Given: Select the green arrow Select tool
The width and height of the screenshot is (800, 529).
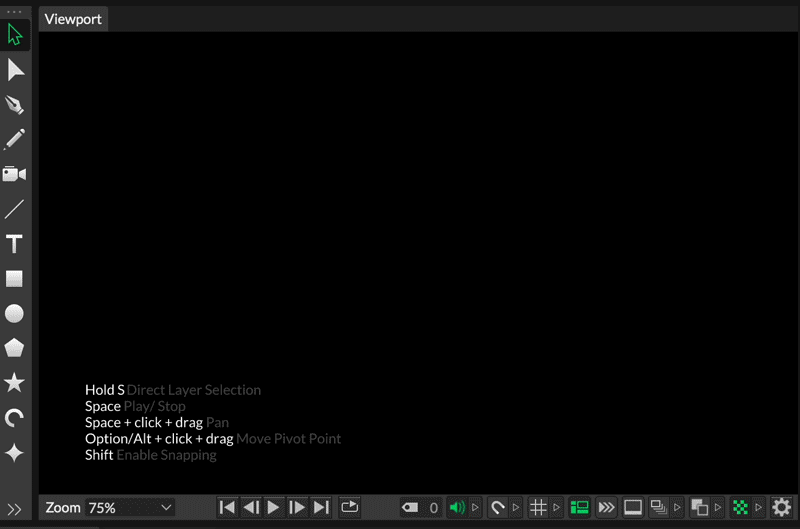Looking at the screenshot, I should 15,35.
